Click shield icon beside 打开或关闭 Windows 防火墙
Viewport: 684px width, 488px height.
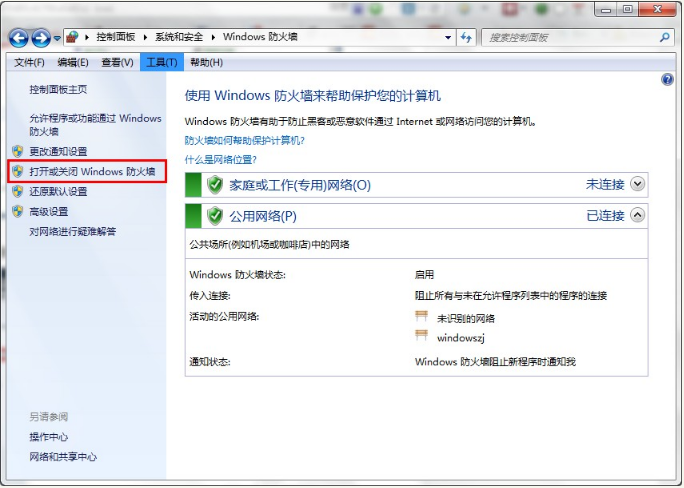pos(18,171)
